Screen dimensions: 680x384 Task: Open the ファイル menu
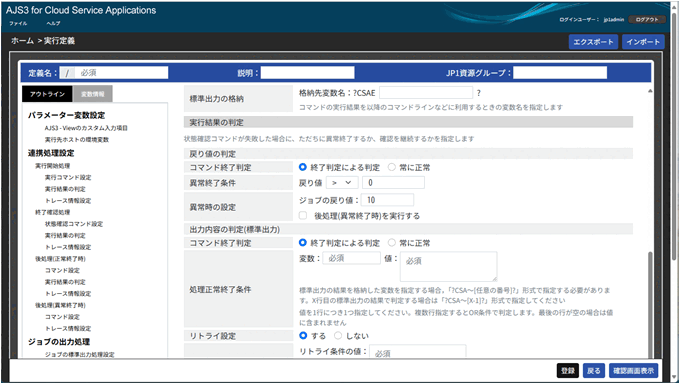[x=18, y=23]
